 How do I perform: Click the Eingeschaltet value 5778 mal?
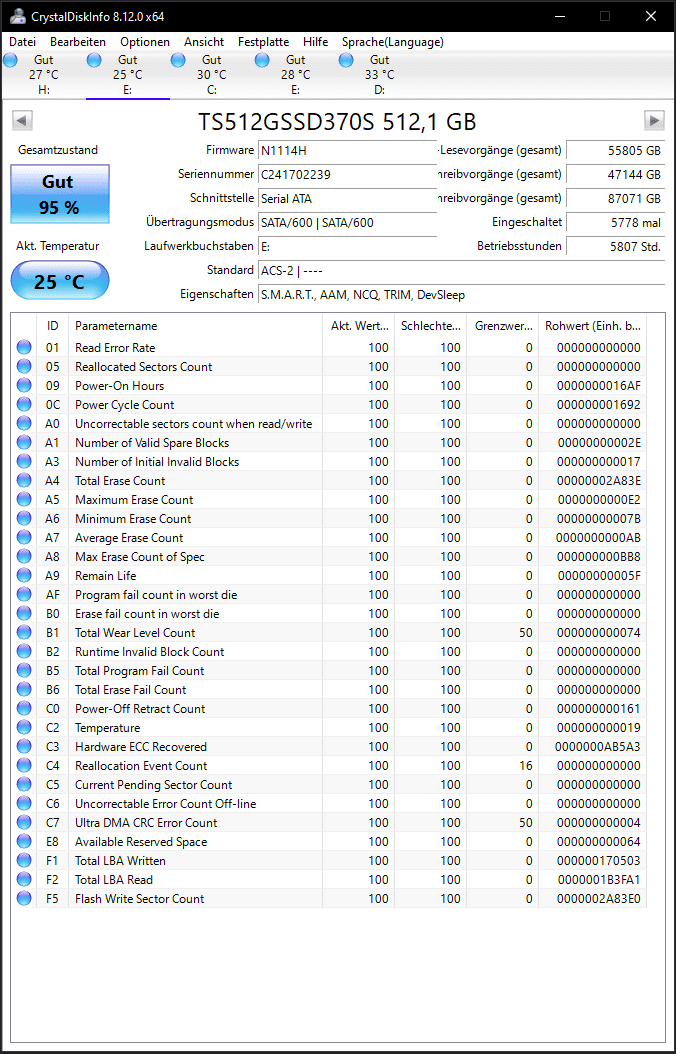[616, 222]
